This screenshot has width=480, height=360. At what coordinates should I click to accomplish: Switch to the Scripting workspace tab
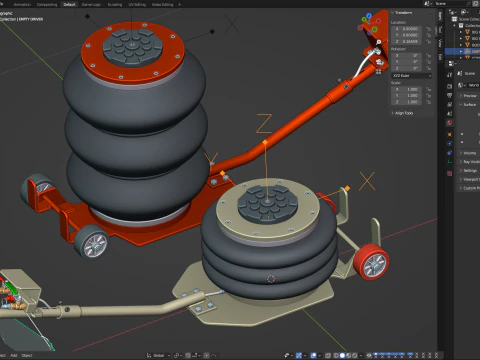click(x=115, y=4)
